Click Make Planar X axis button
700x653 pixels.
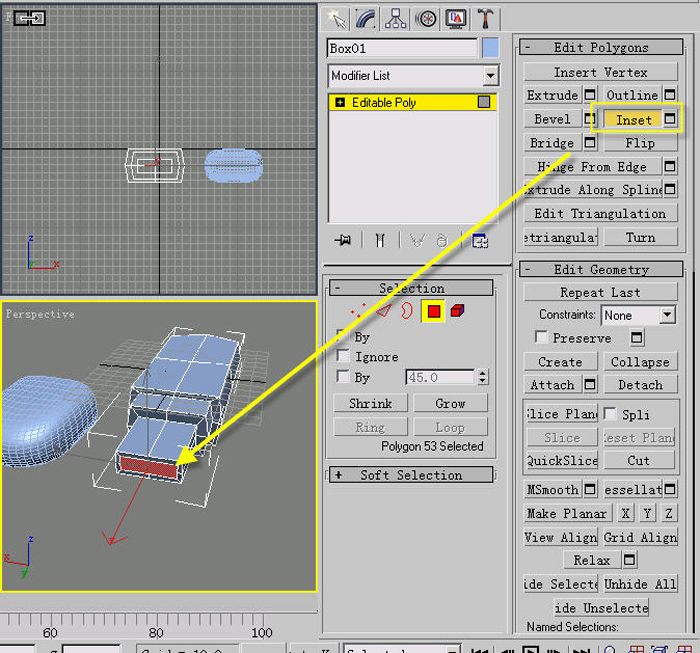pyautogui.click(x=625, y=513)
